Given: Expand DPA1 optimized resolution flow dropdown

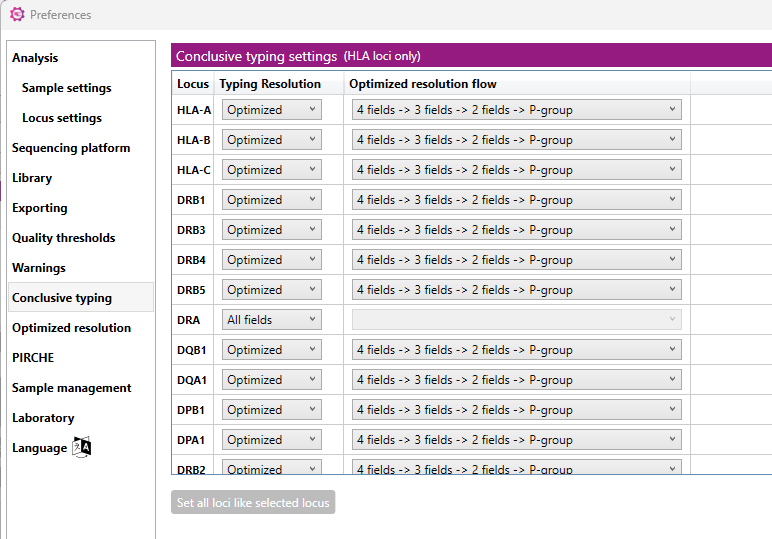Looking at the screenshot, I should click(x=516, y=440).
